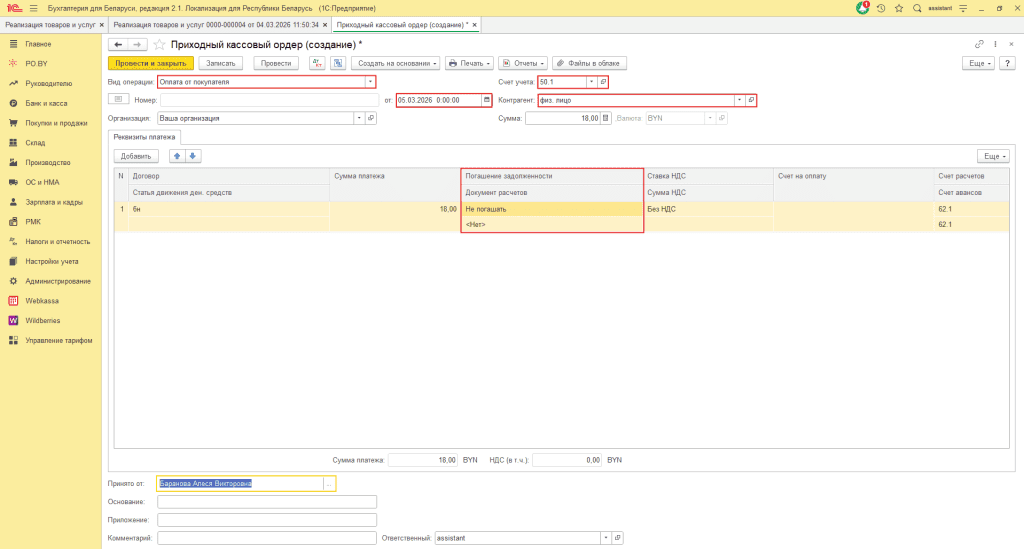Move row up with blue arrow
1024x549 pixels.
pyautogui.click(x=177, y=156)
